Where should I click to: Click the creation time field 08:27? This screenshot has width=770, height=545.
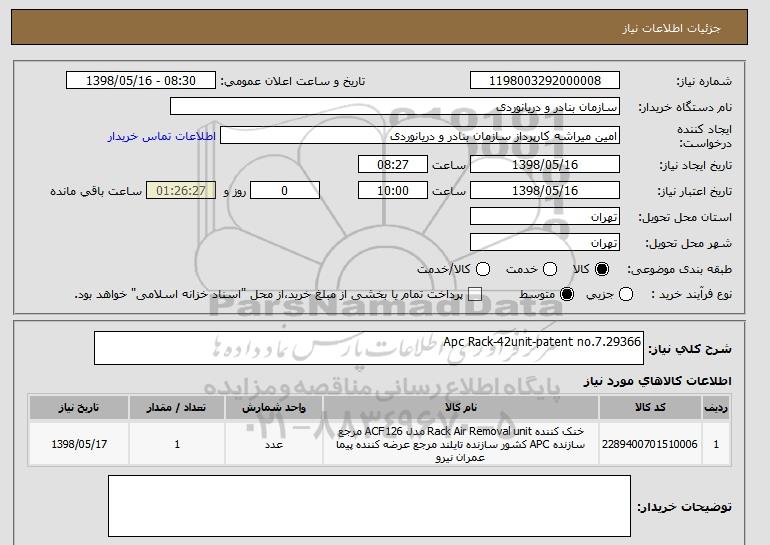point(393,164)
